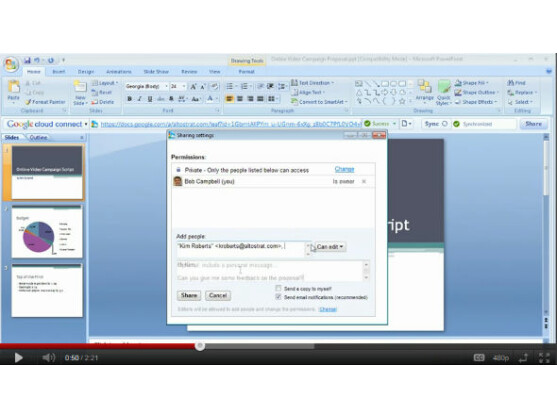The image size is (557, 418).
Task: Click the Add people email field
Action: (240, 249)
